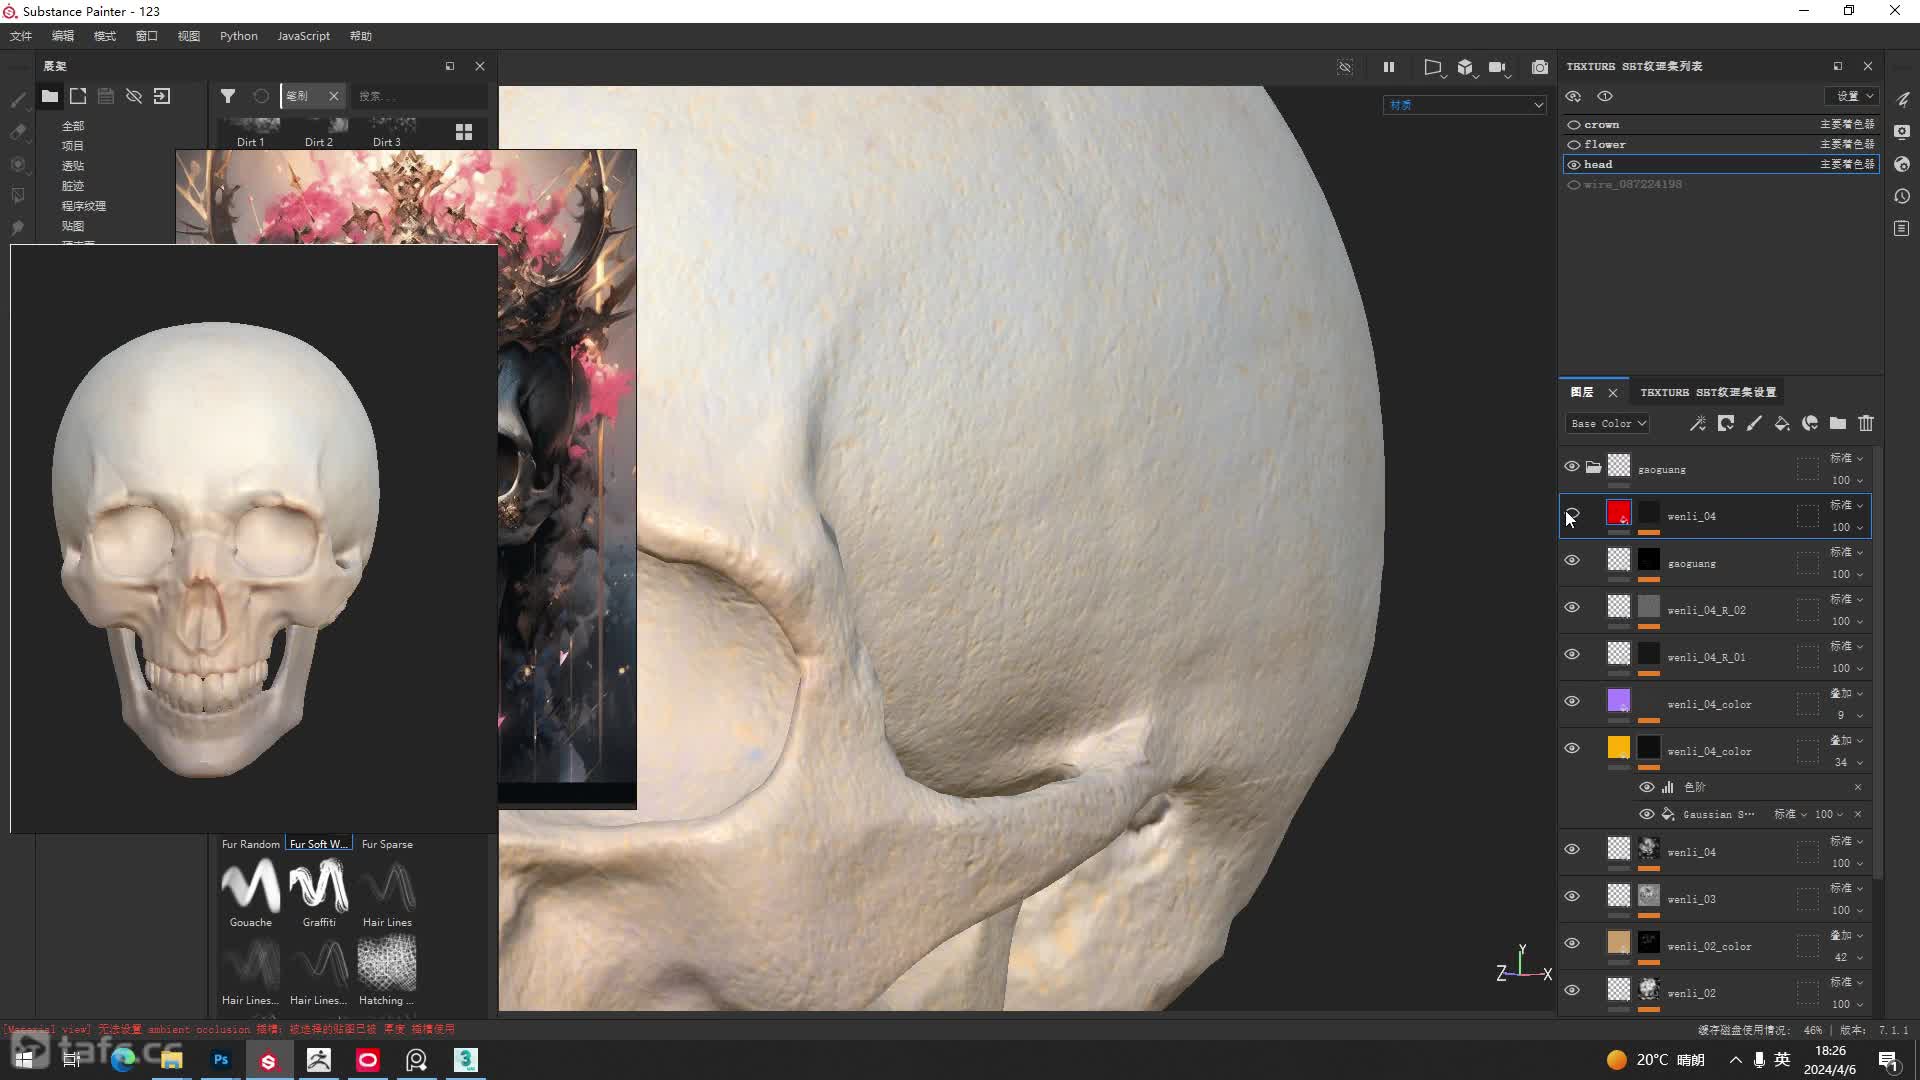Open the shader settings globe icon
This screenshot has height=1080, width=1920.
pos(1902,164)
